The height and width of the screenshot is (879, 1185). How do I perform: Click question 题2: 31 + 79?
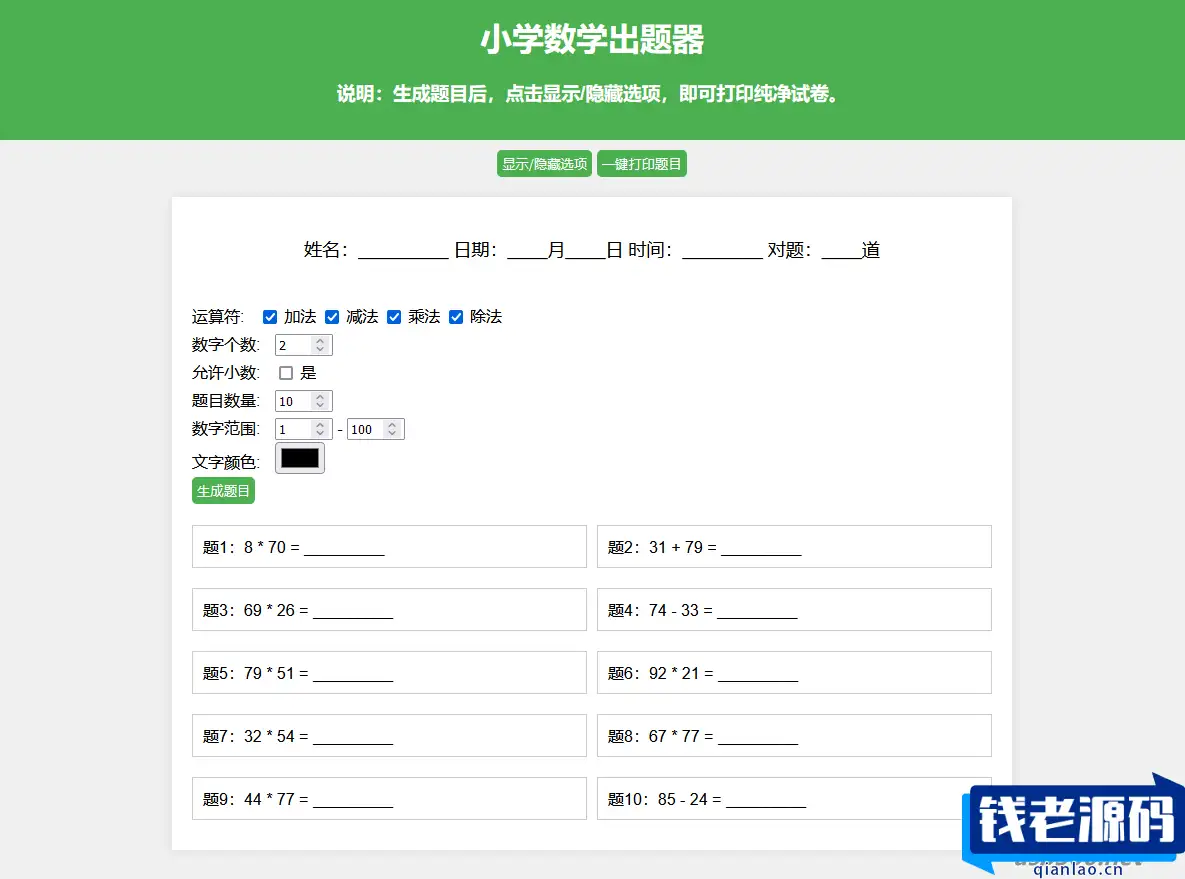pos(794,546)
